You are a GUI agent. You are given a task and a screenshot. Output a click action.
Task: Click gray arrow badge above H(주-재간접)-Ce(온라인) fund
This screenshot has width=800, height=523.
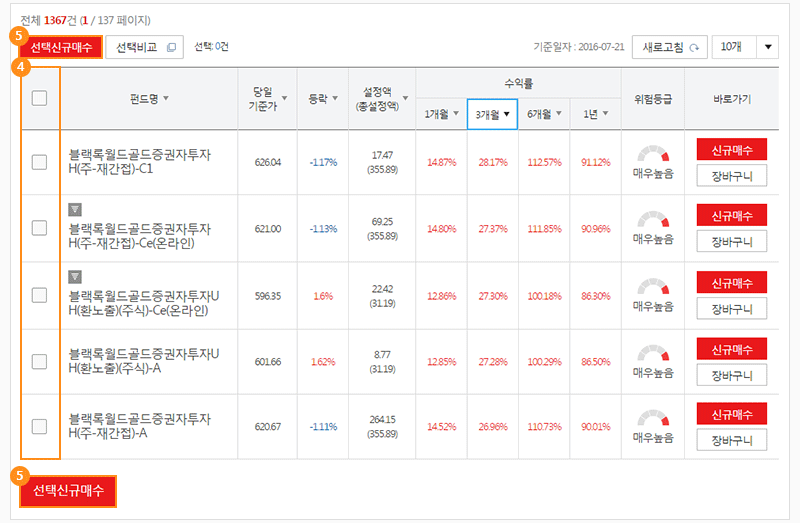coord(75,210)
